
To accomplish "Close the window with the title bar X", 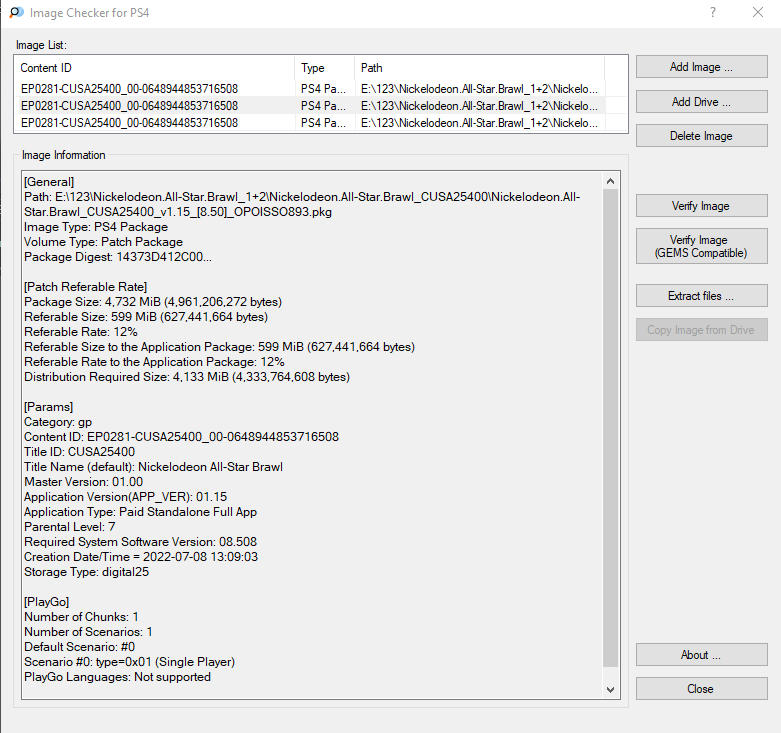I will click(758, 12).
